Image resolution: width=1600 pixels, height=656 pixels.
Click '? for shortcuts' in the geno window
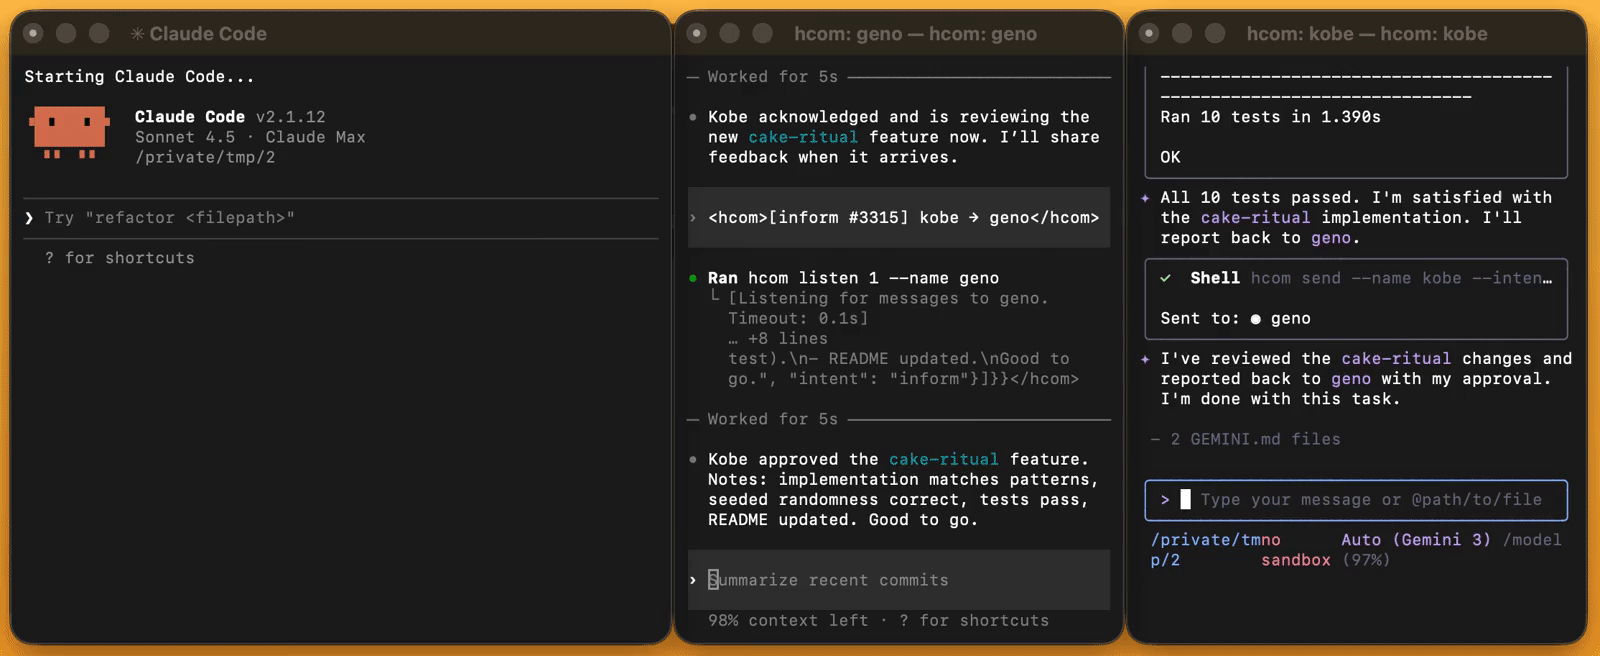pos(974,621)
